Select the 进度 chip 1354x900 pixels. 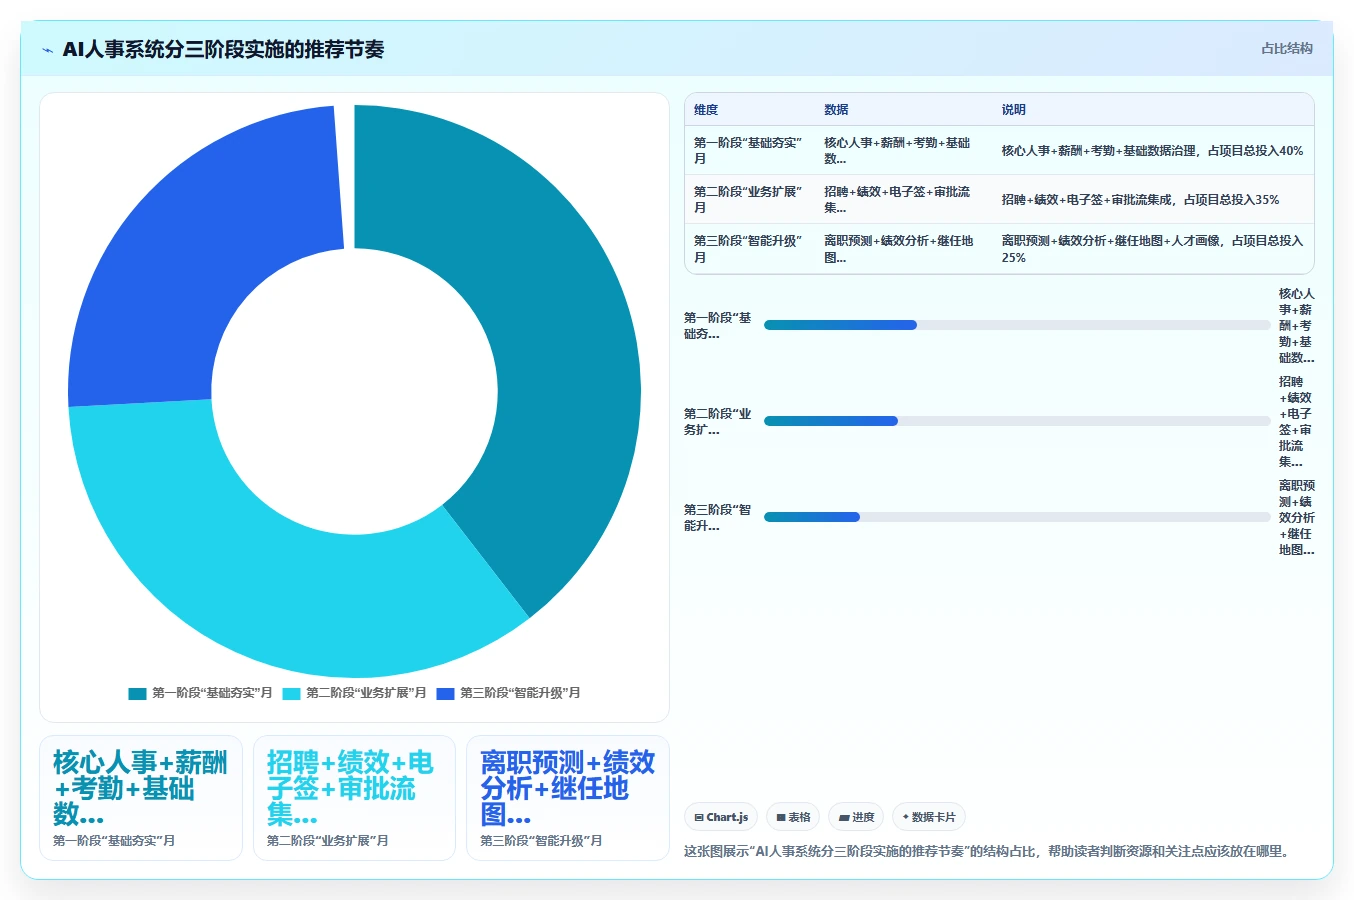[x=856, y=817]
